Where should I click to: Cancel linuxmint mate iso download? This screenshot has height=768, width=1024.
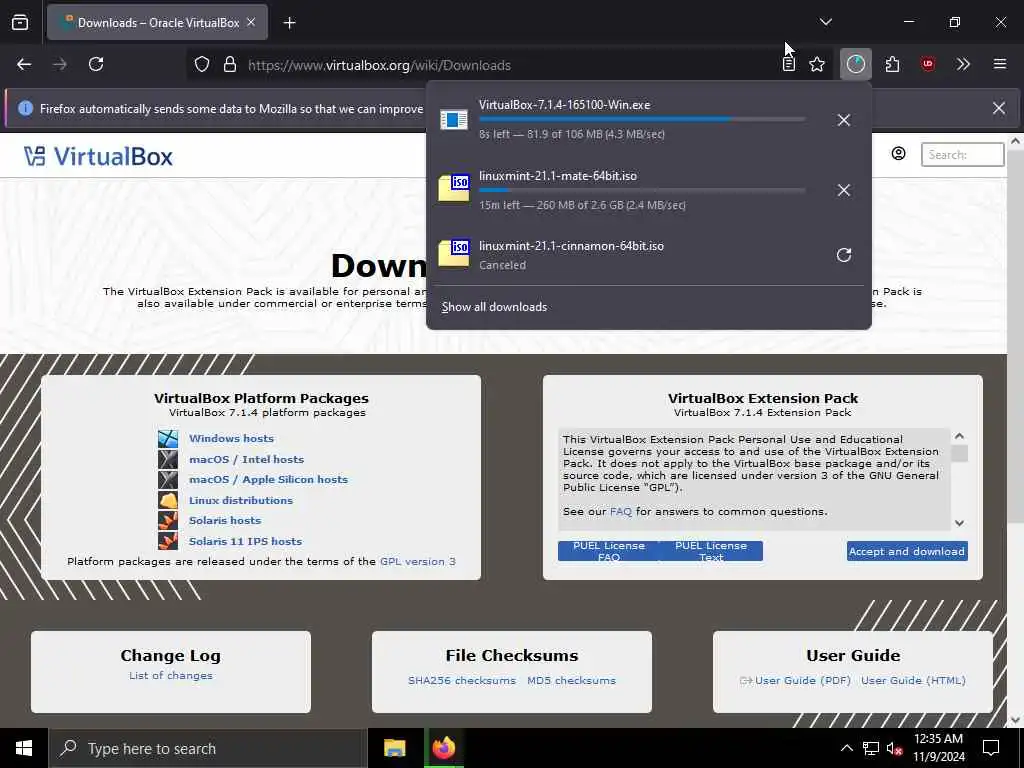coord(844,190)
